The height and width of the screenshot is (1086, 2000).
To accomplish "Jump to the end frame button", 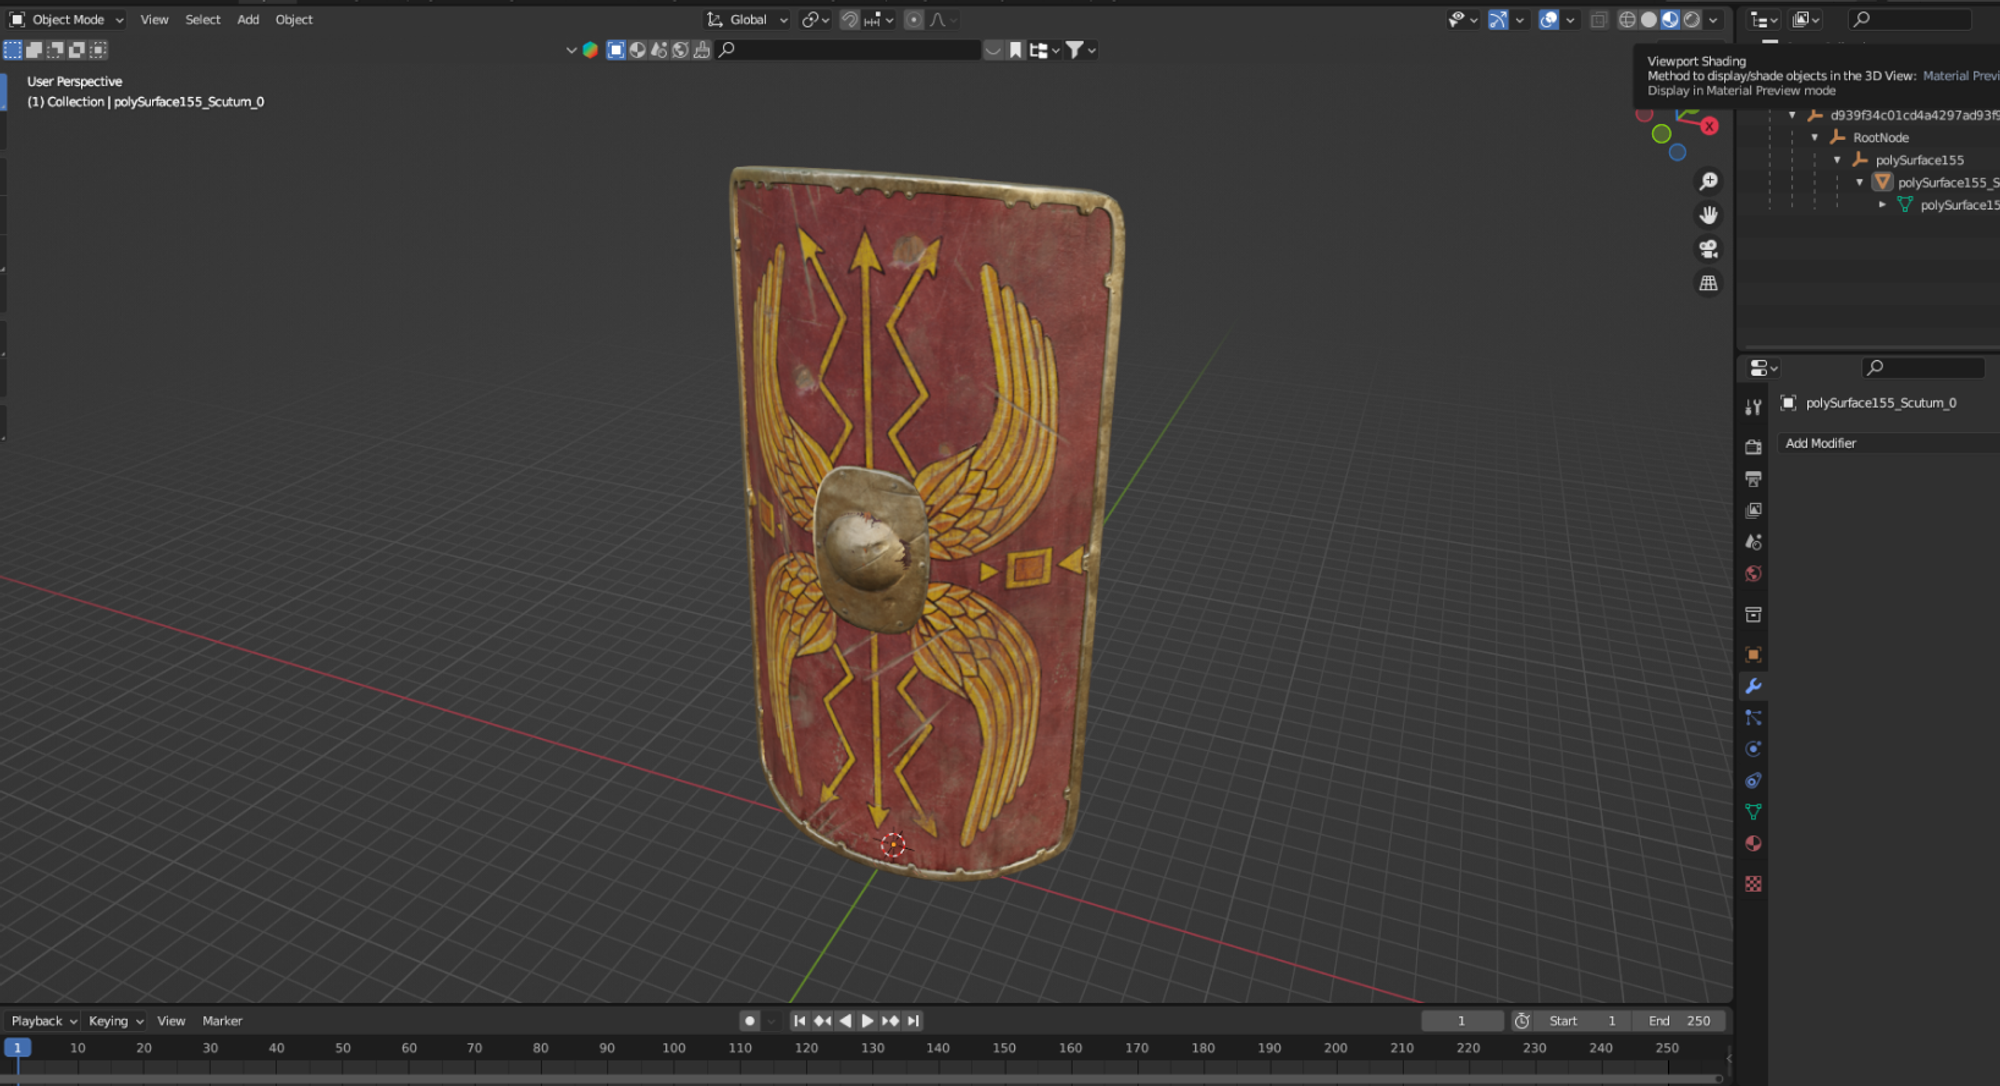I will [x=913, y=1021].
